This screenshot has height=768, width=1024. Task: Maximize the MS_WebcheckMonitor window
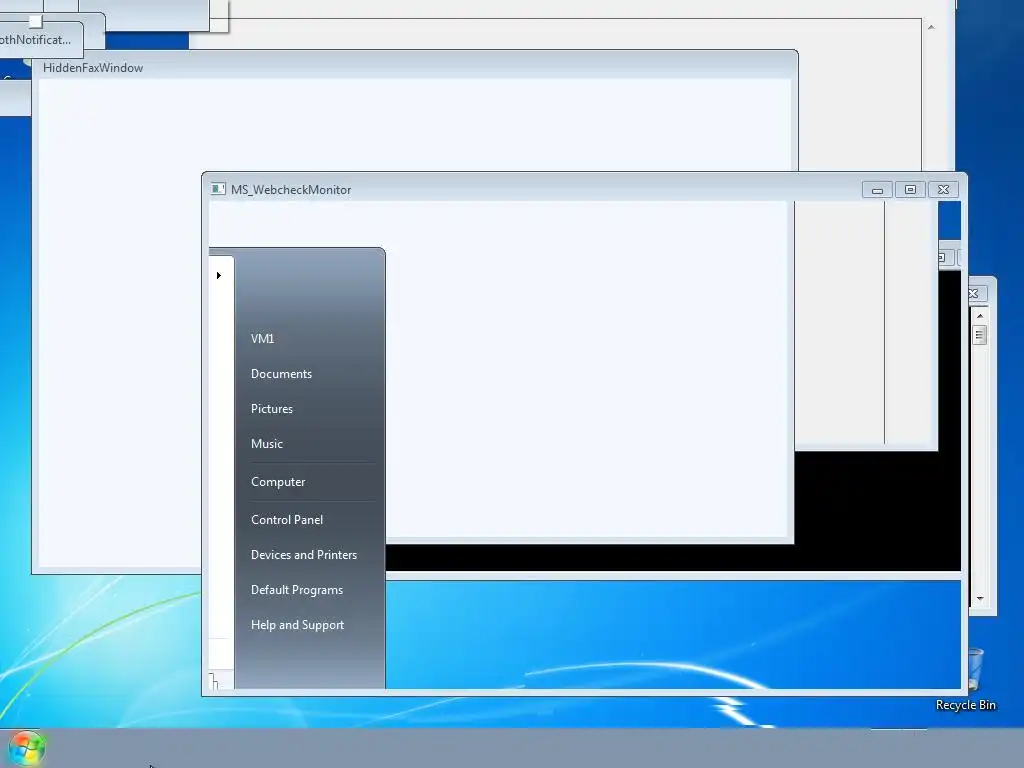pos(910,190)
